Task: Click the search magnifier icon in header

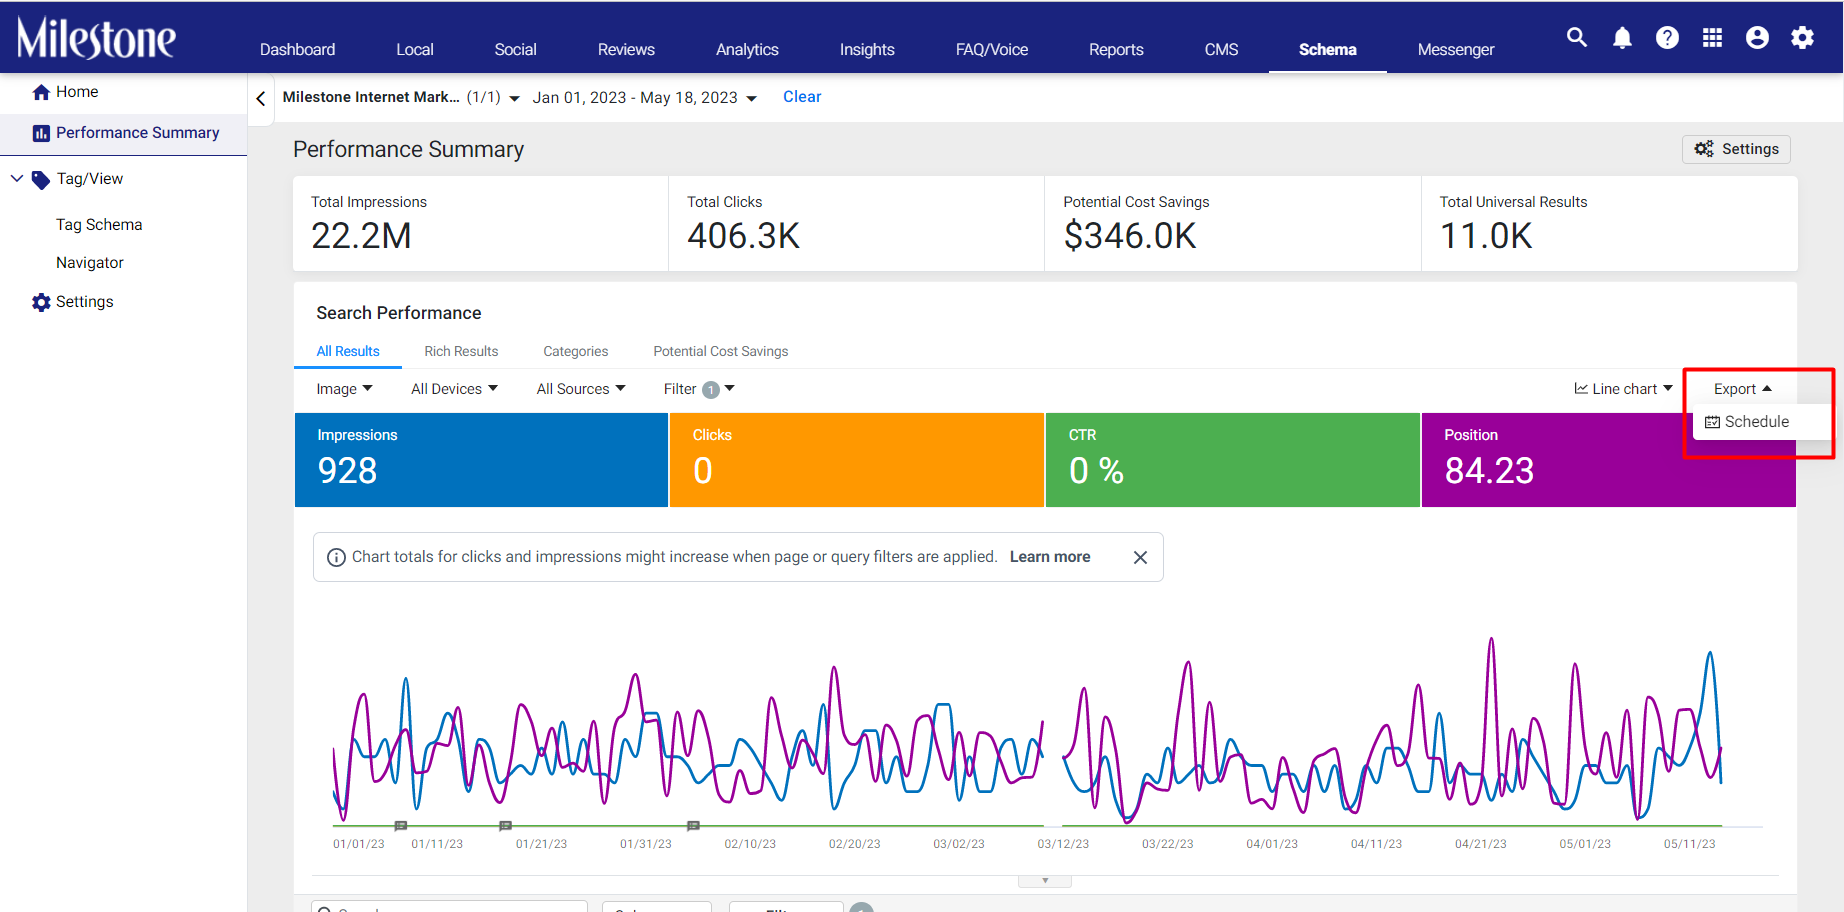Action: pyautogui.click(x=1577, y=38)
